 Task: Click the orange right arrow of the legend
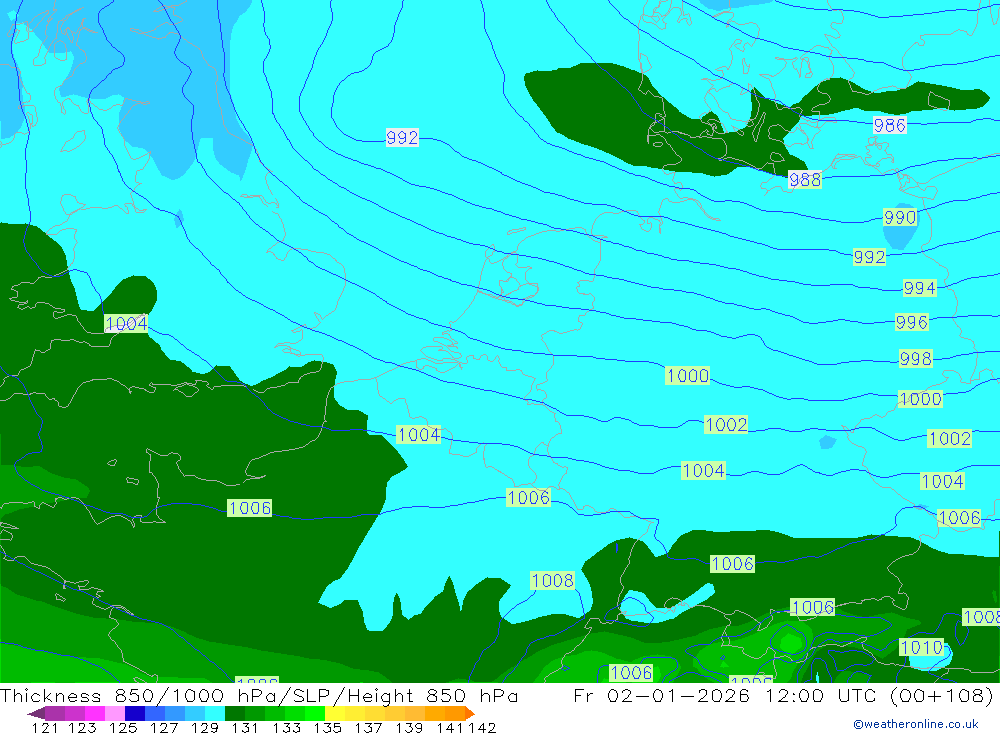pyautogui.click(x=470, y=713)
